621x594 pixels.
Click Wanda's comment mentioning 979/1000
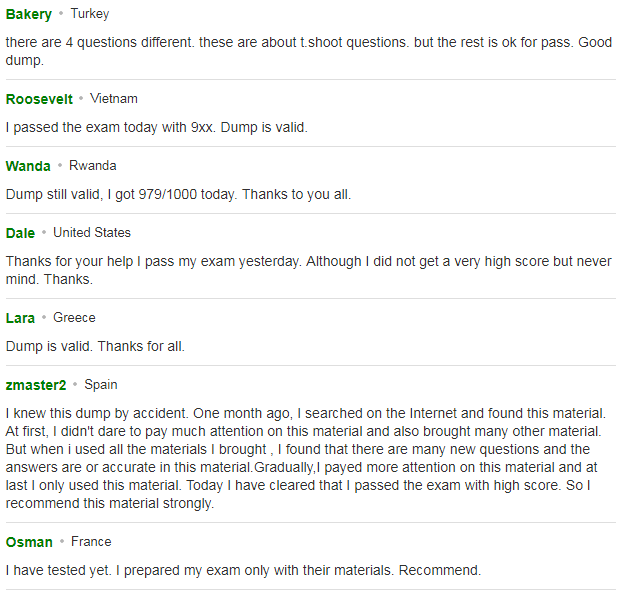178,194
